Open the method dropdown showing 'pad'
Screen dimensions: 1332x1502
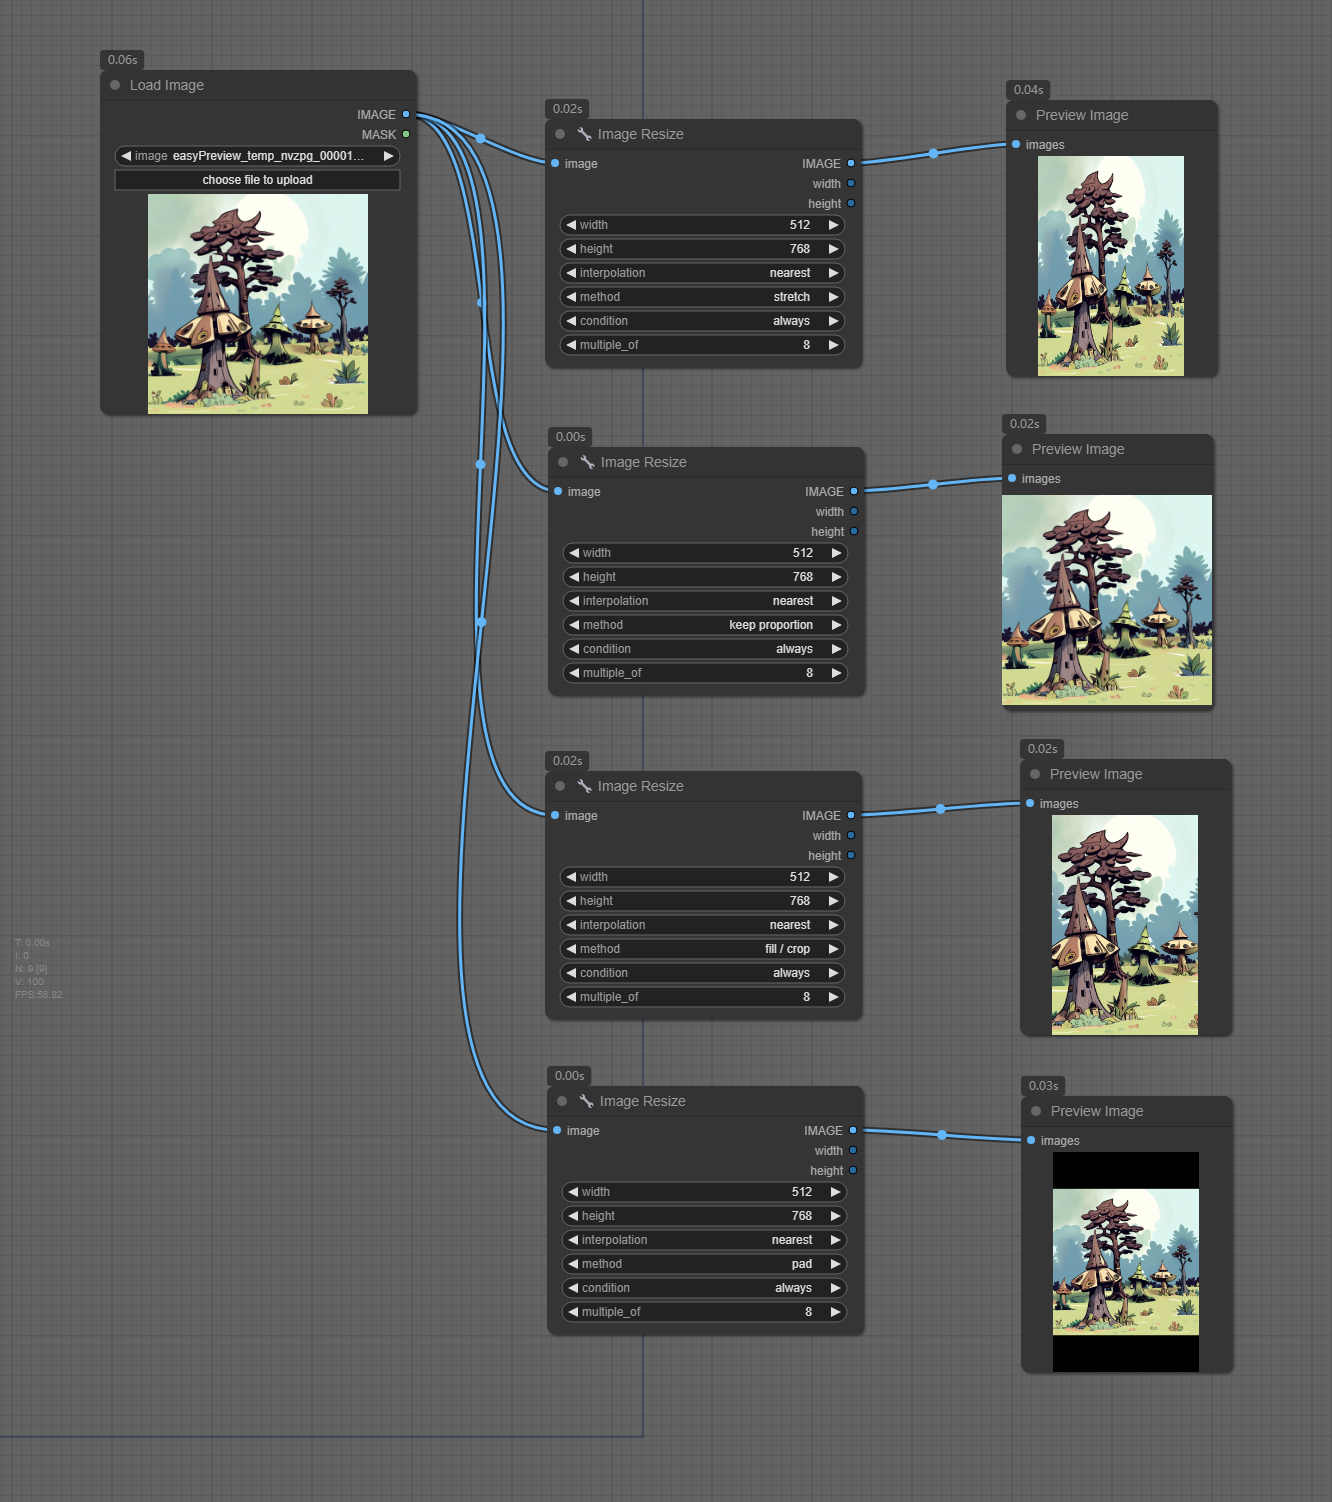pos(704,1264)
